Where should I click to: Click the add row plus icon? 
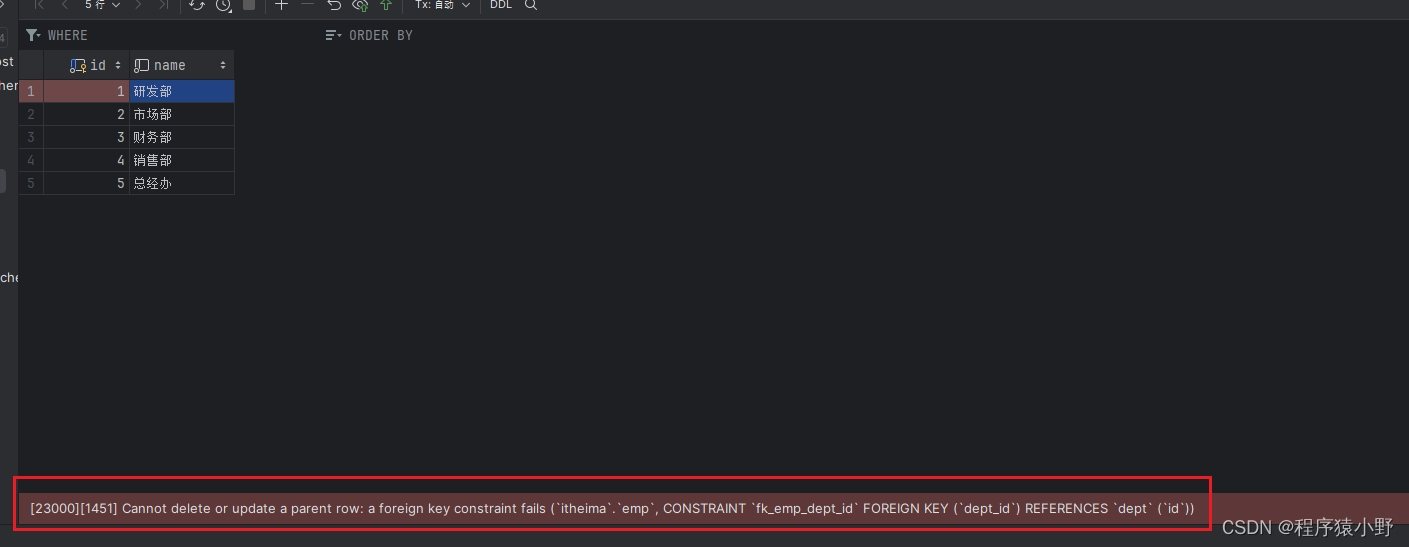pos(281,5)
